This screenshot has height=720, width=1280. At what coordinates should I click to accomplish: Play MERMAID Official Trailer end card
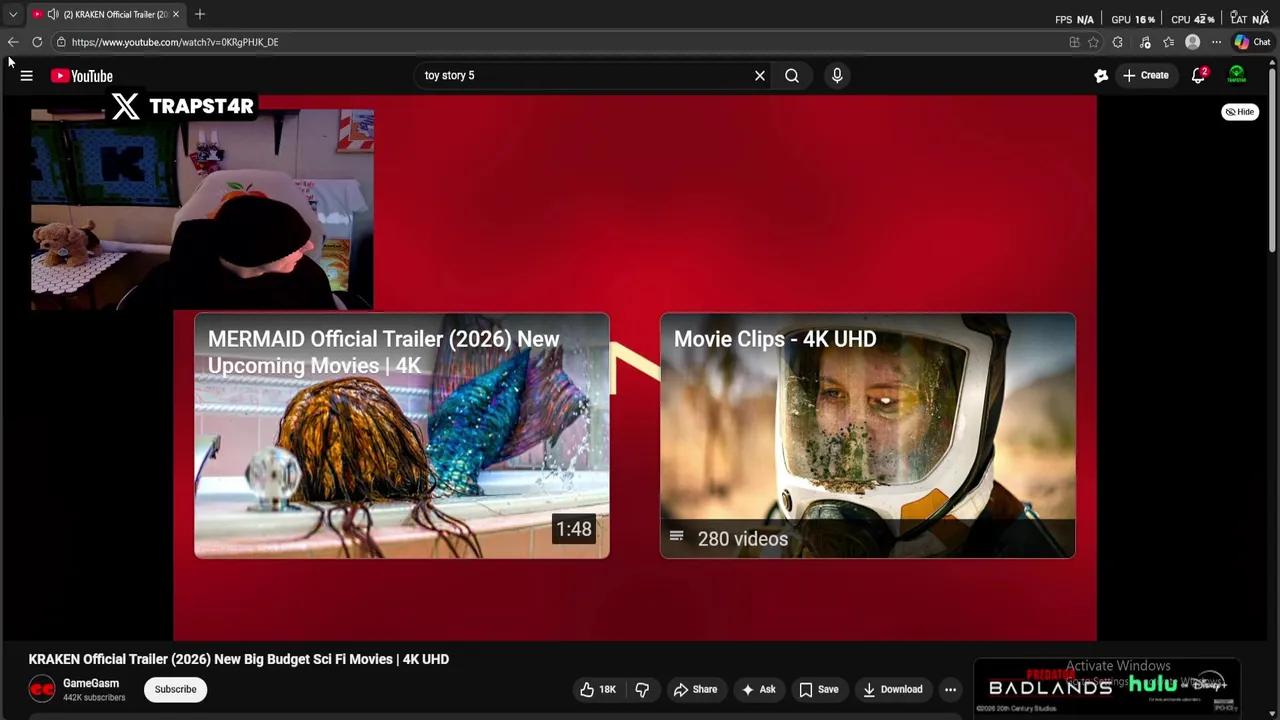click(x=401, y=435)
